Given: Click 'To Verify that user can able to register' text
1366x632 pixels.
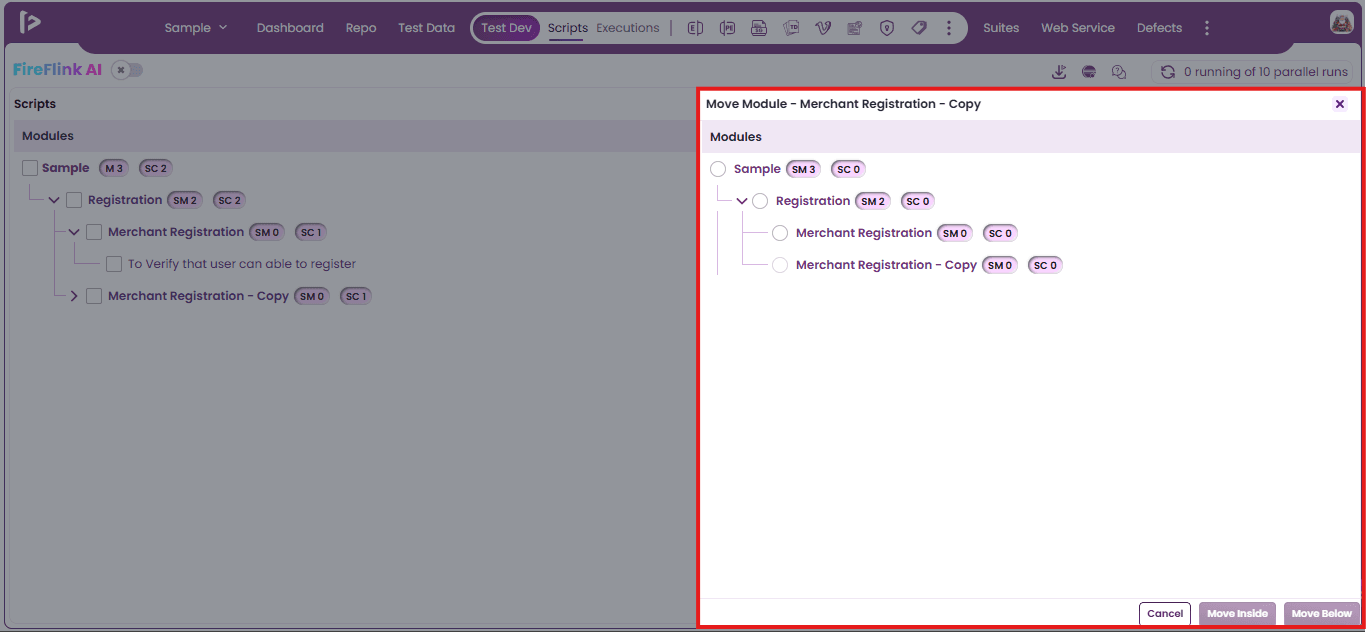Looking at the screenshot, I should click(x=242, y=264).
